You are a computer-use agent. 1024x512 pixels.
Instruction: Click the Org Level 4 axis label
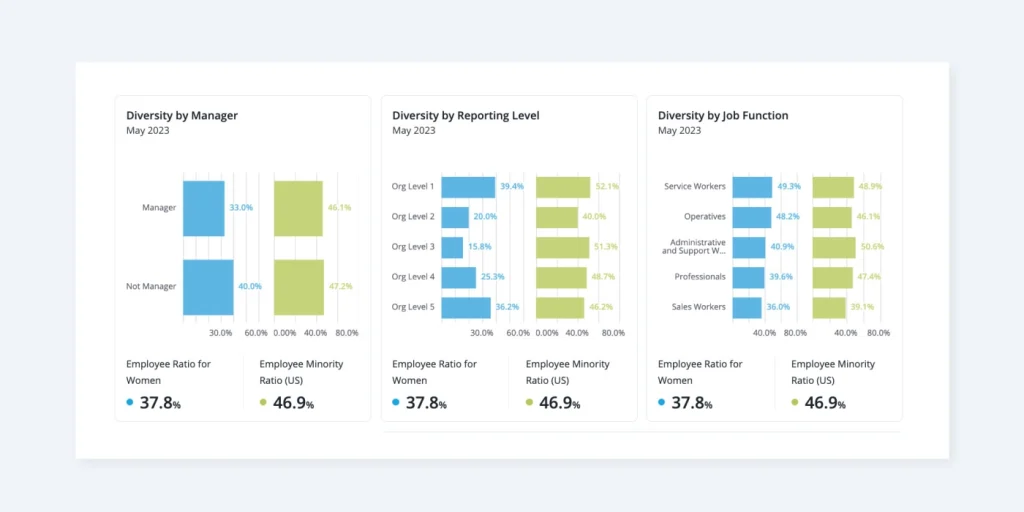413,277
